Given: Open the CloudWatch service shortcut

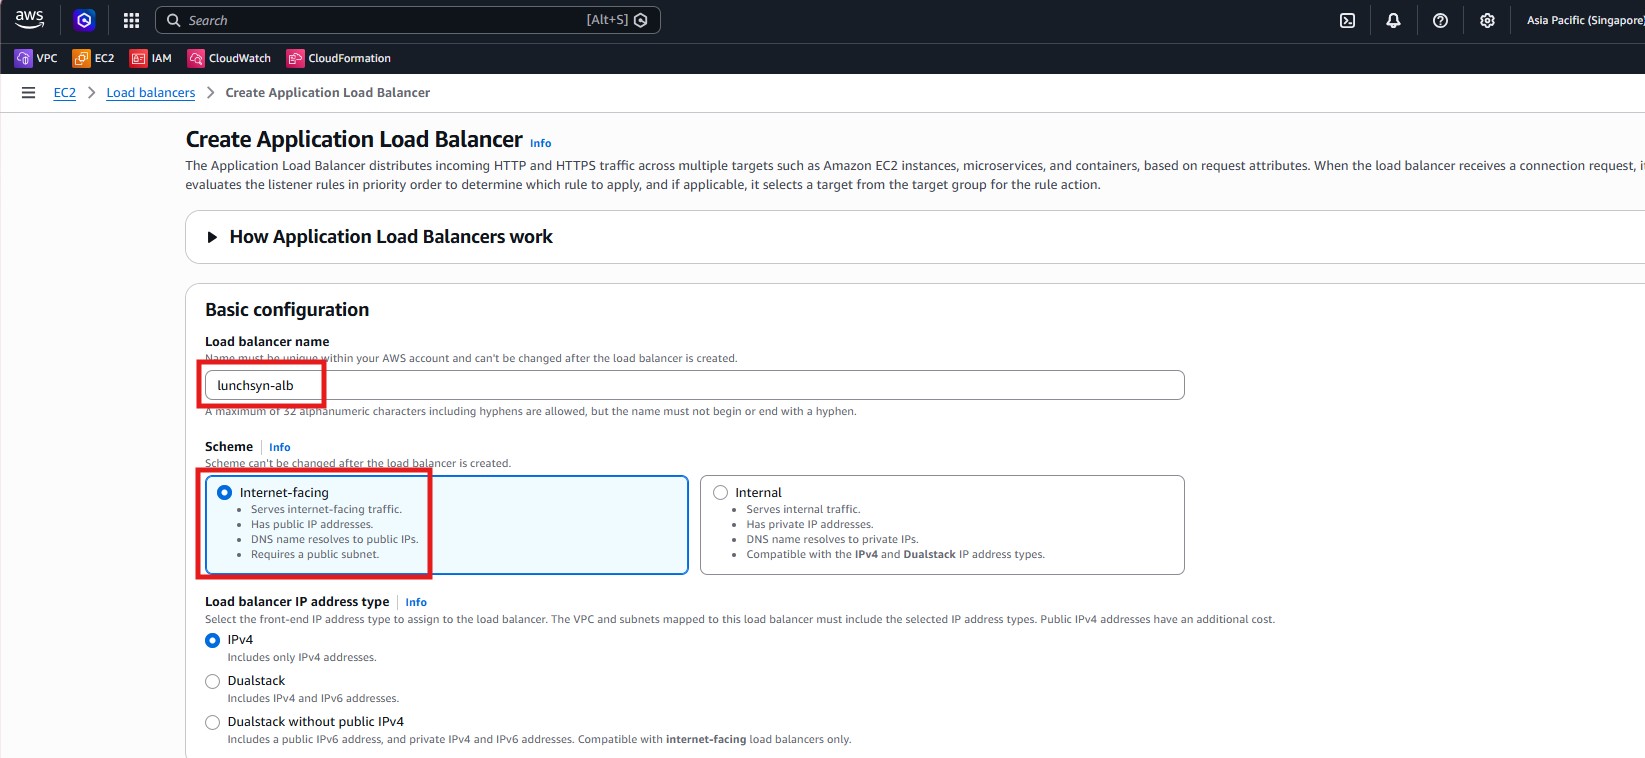Looking at the screenshot, I should coord(229,58).
